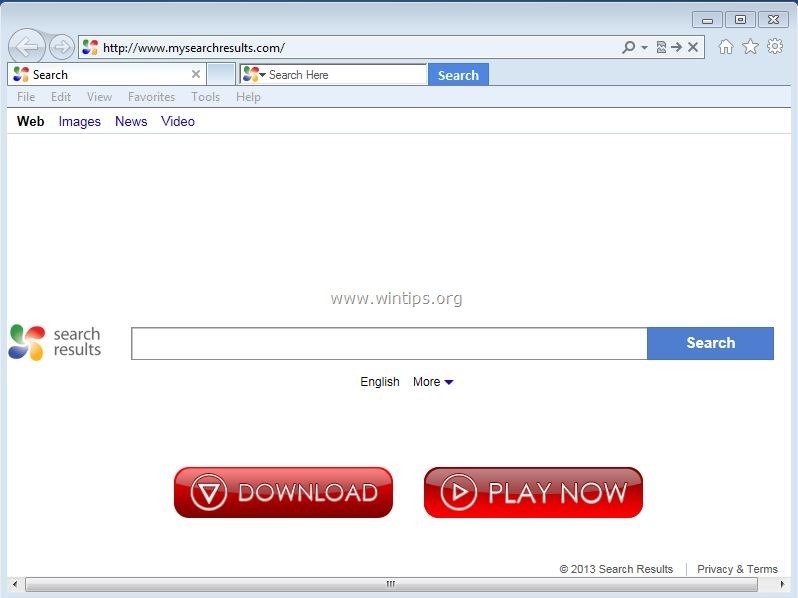
Task: Go back with the browser Back arrow
Action: 26,47
